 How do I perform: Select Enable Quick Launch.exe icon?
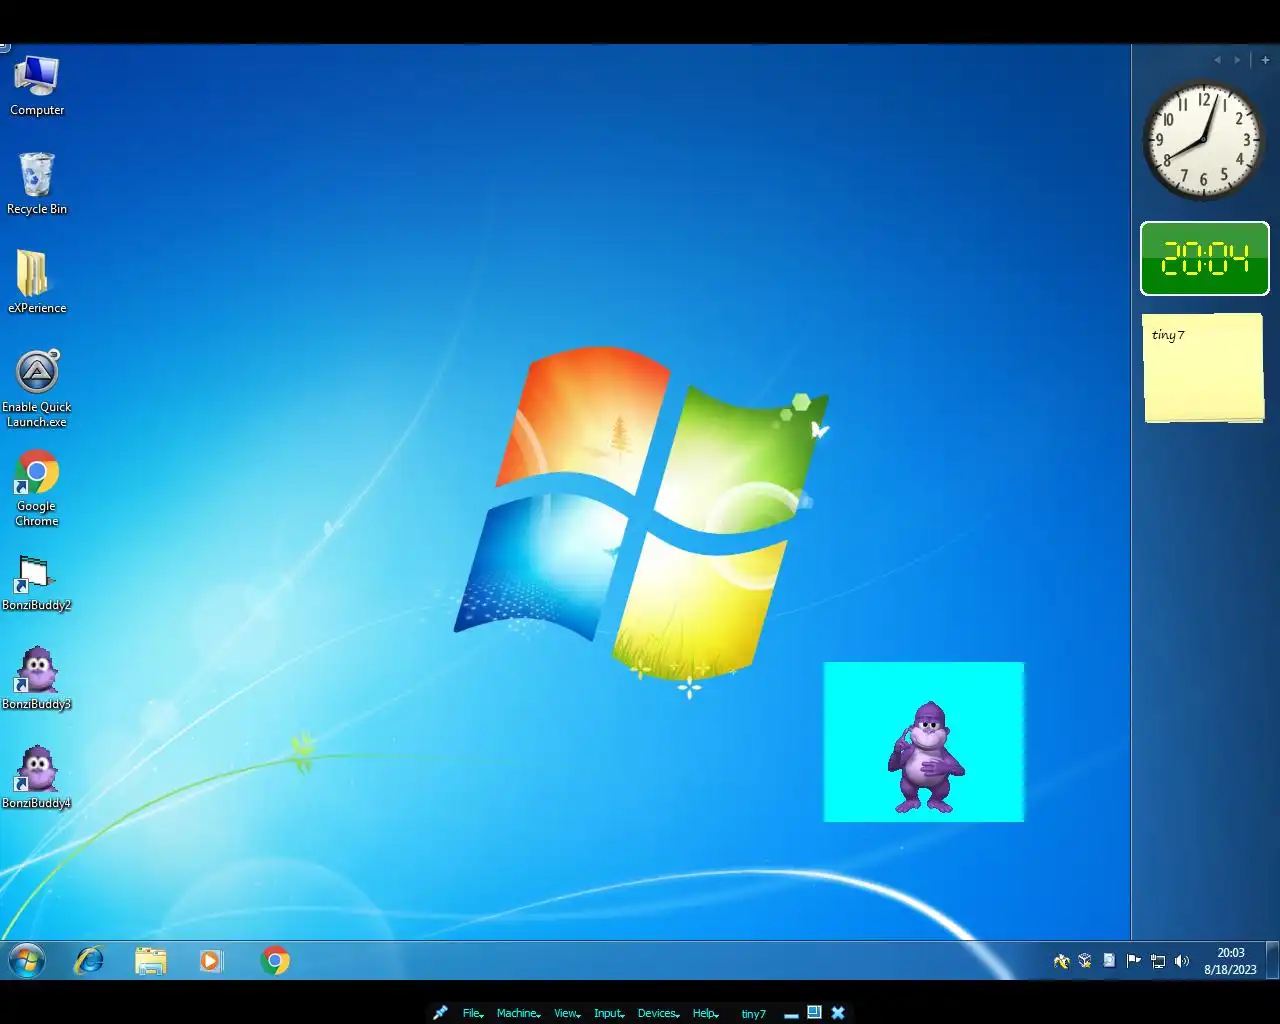[37, 389]
